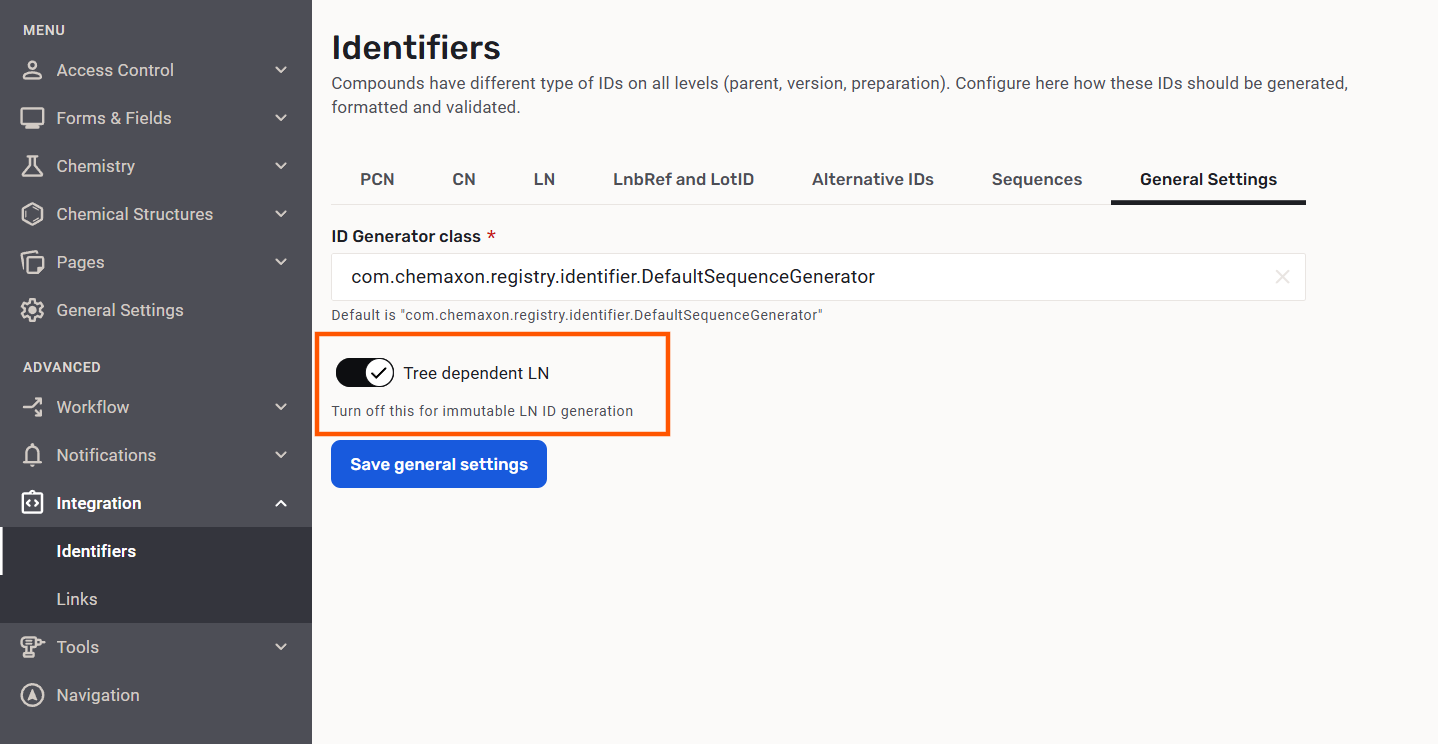Image resolution: width=1438 pixels, height=744 pixels.
Task: Click Save general settings button
Action: pos(438,464)
